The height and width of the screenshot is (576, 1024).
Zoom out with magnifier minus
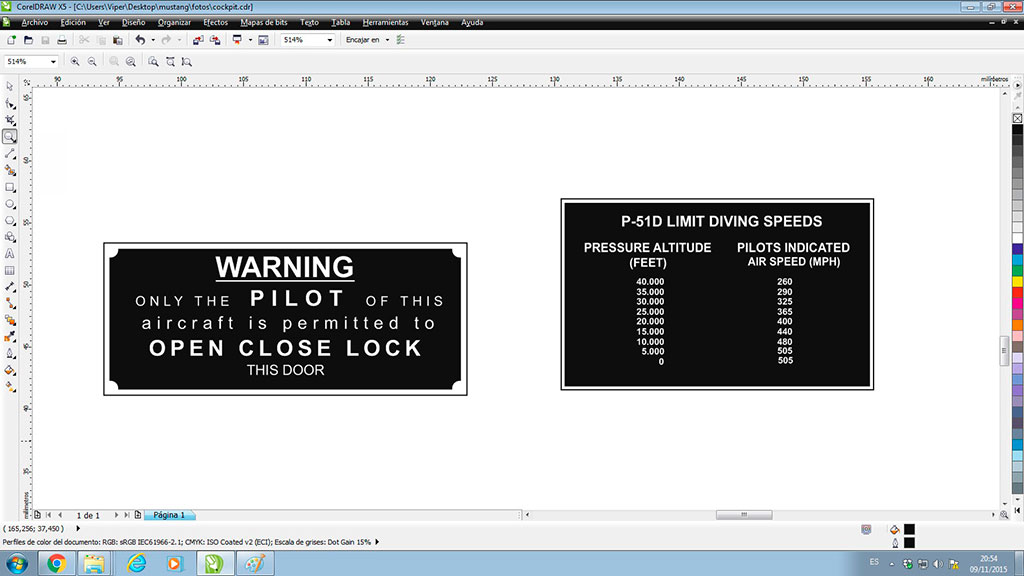[x=92, y=61]
